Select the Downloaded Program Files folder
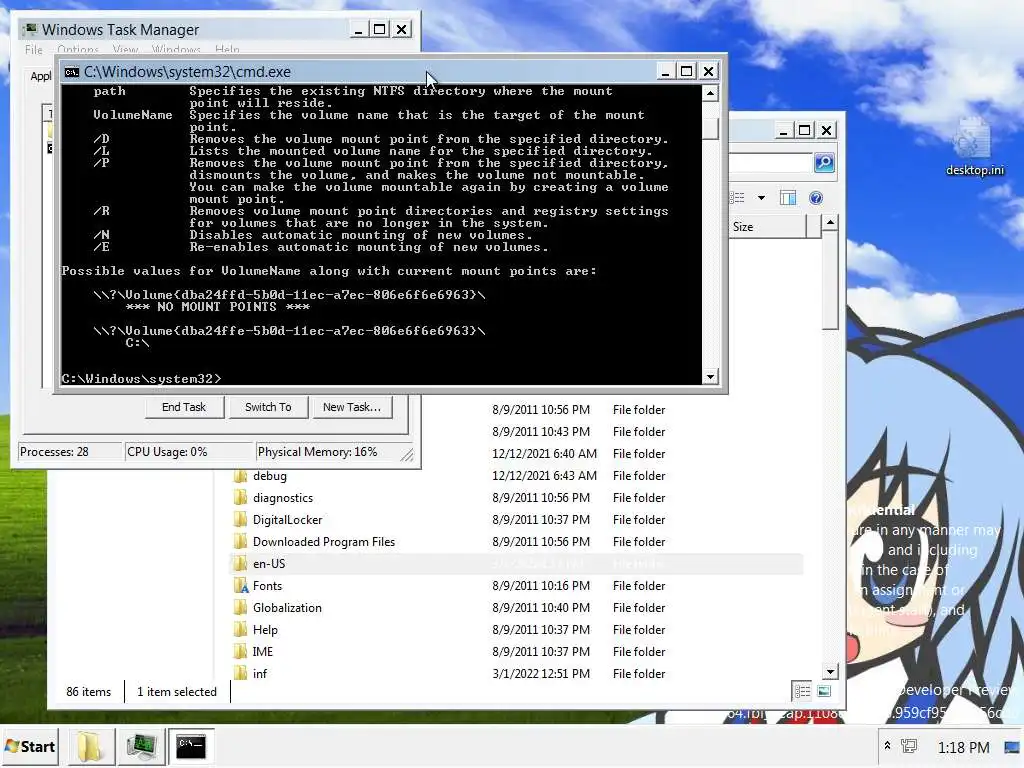This screenshot has height=768, width=1024. click(x=323, y=542)
